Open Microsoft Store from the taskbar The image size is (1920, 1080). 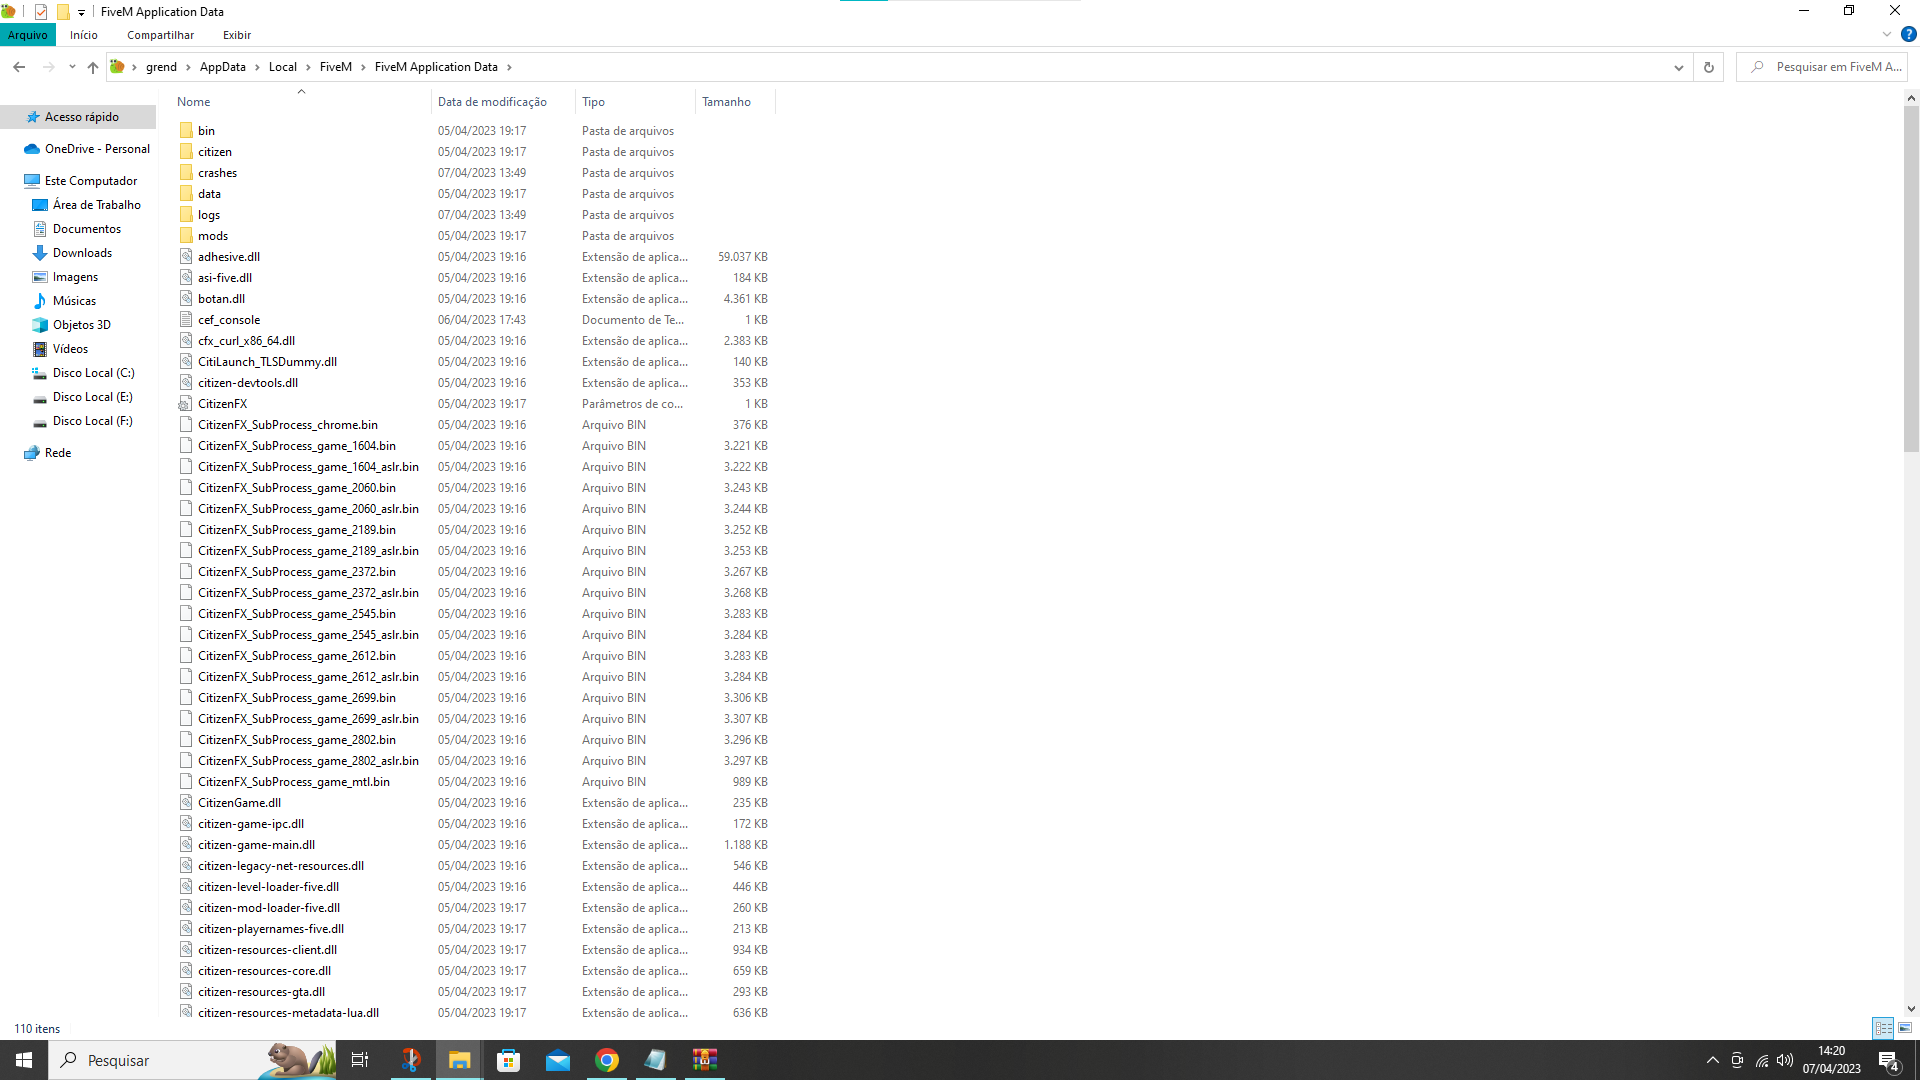point(509,1060)
